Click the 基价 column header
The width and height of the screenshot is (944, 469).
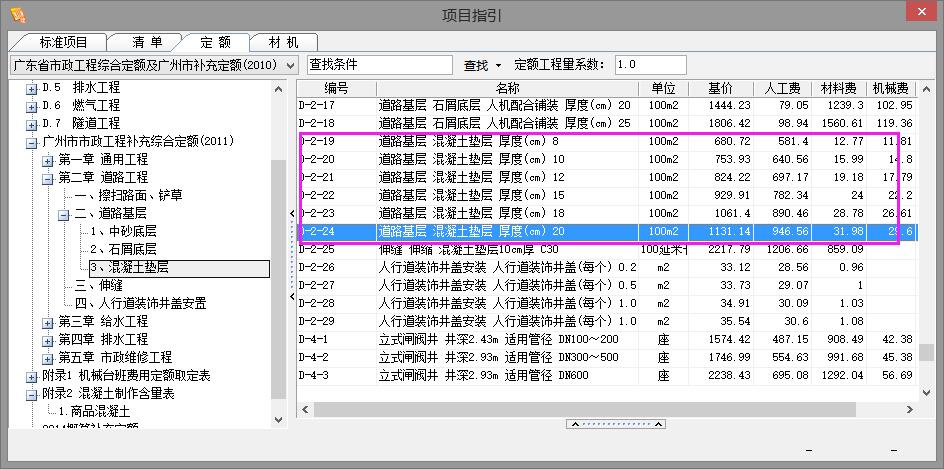[x=721, y=89]
